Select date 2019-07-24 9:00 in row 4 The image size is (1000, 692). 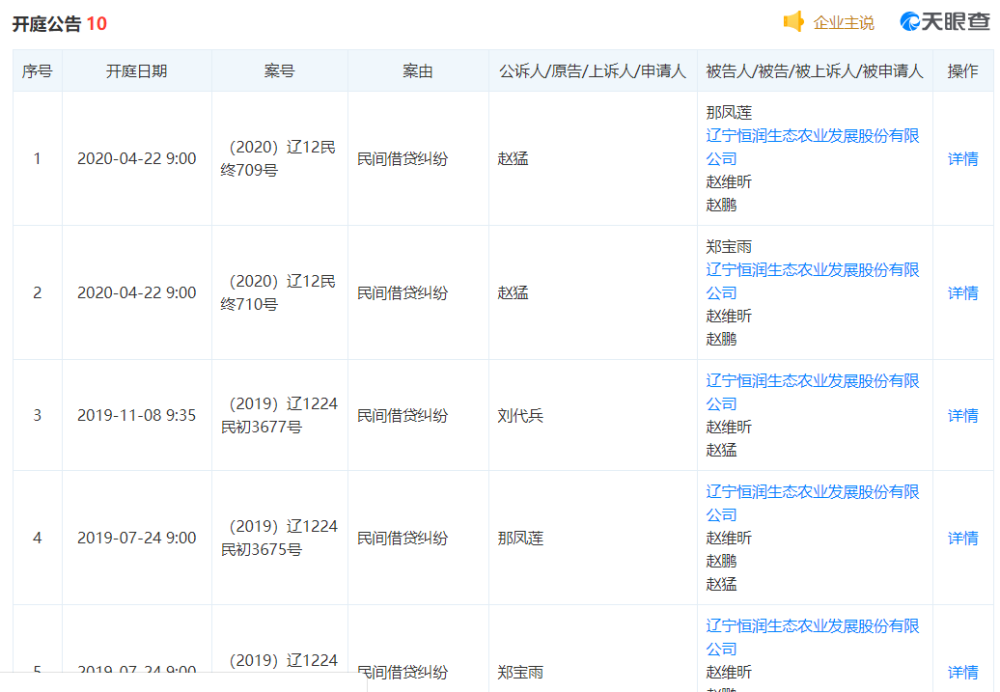(136, 538)
